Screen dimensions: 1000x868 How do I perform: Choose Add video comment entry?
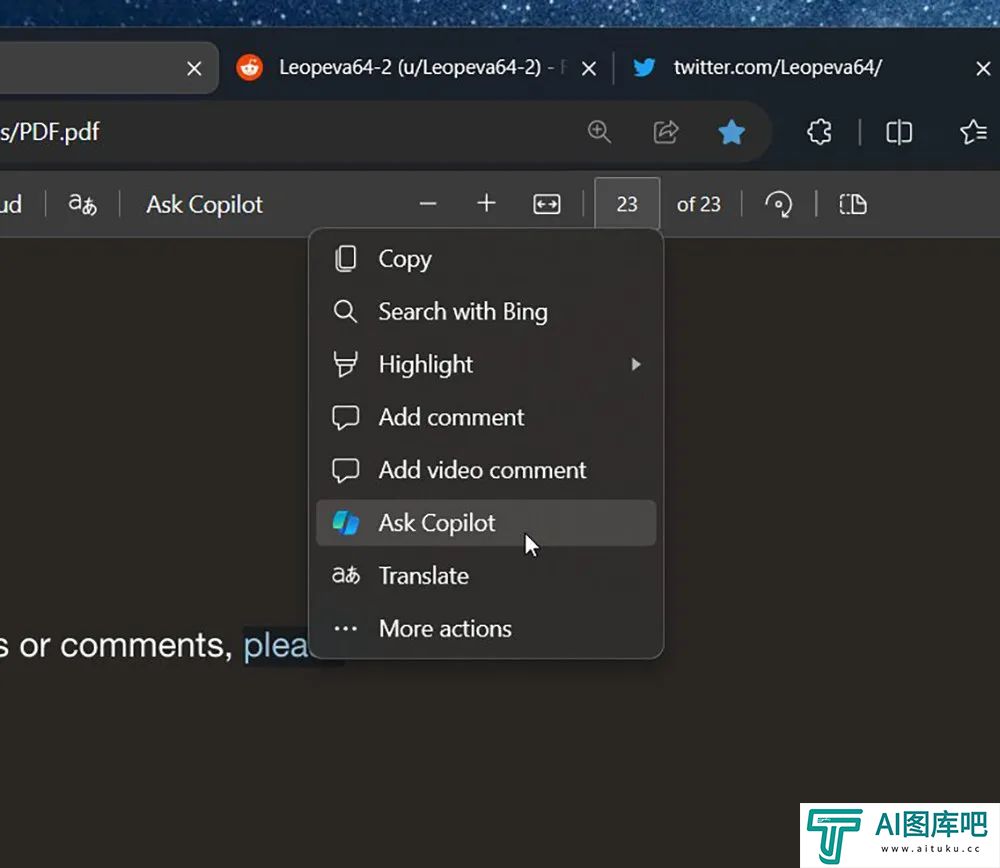point(486,471)
